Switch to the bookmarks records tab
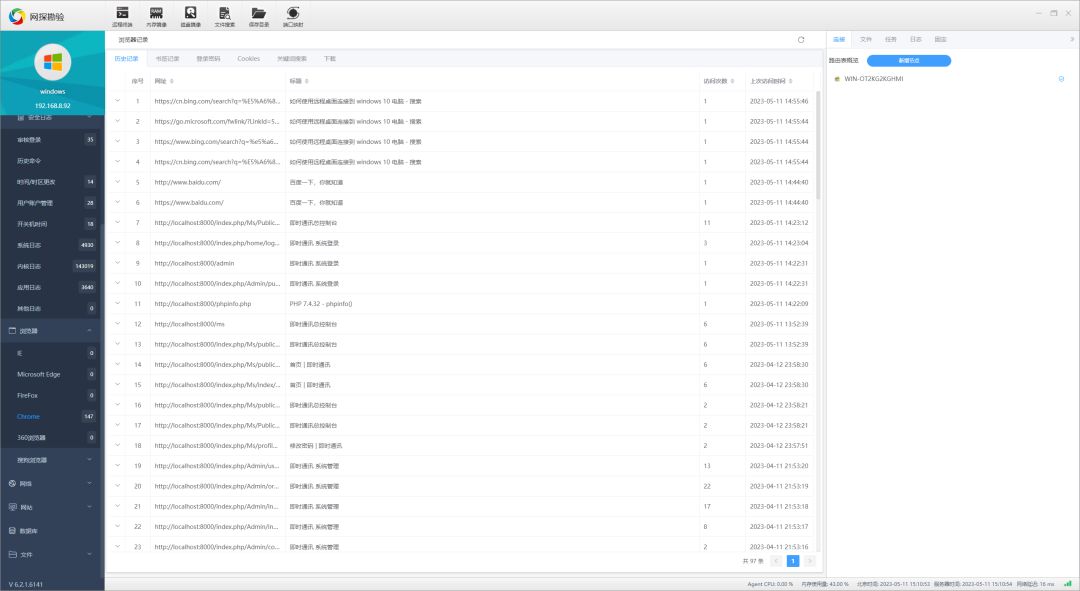 pos(167,59)
